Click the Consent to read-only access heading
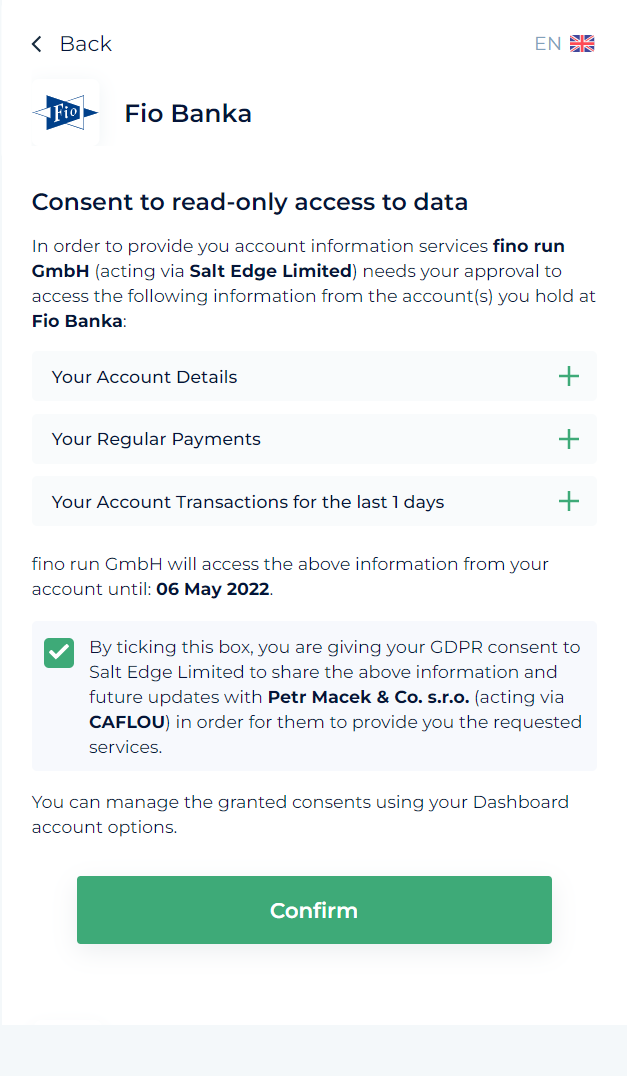Viewport: 627px width, 1076px height. 250,202
